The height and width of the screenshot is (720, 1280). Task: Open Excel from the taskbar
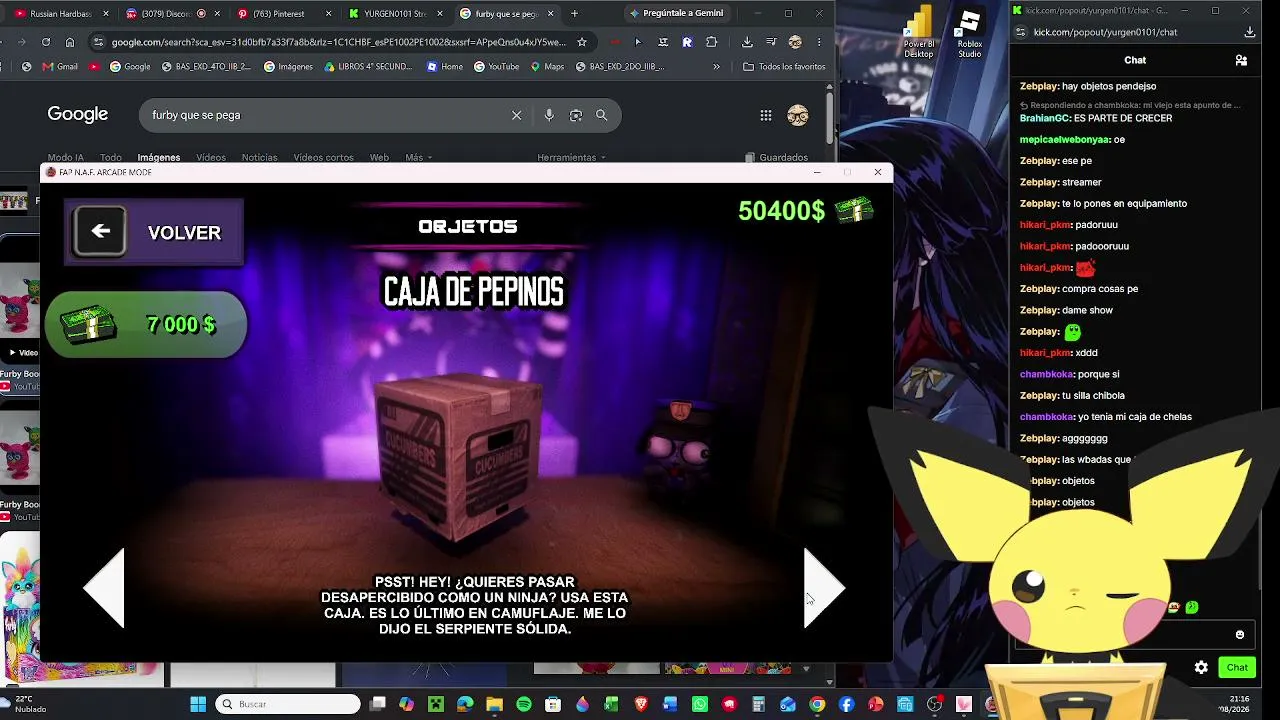pyautogui.click(x=611, y=704)
